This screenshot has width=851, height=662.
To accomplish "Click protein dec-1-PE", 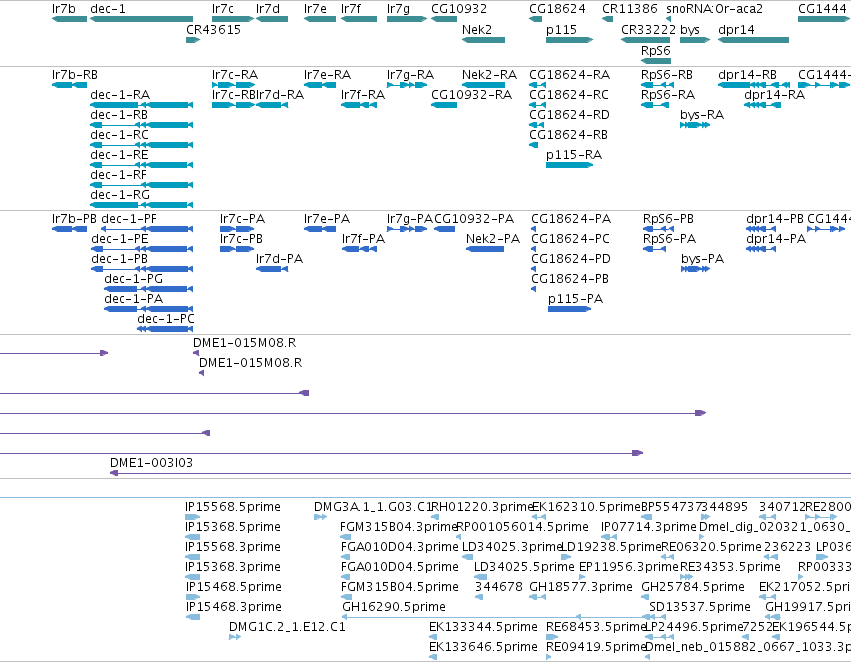I will point(142,249).
